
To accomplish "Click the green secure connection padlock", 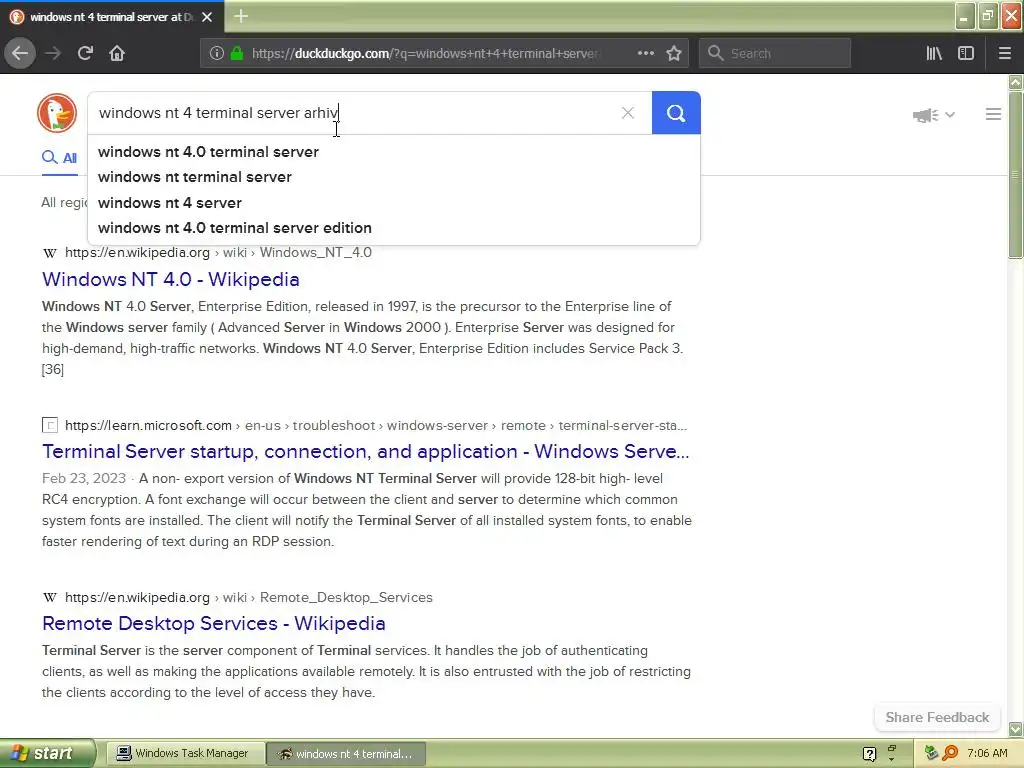I will click(x=237, y=53).
